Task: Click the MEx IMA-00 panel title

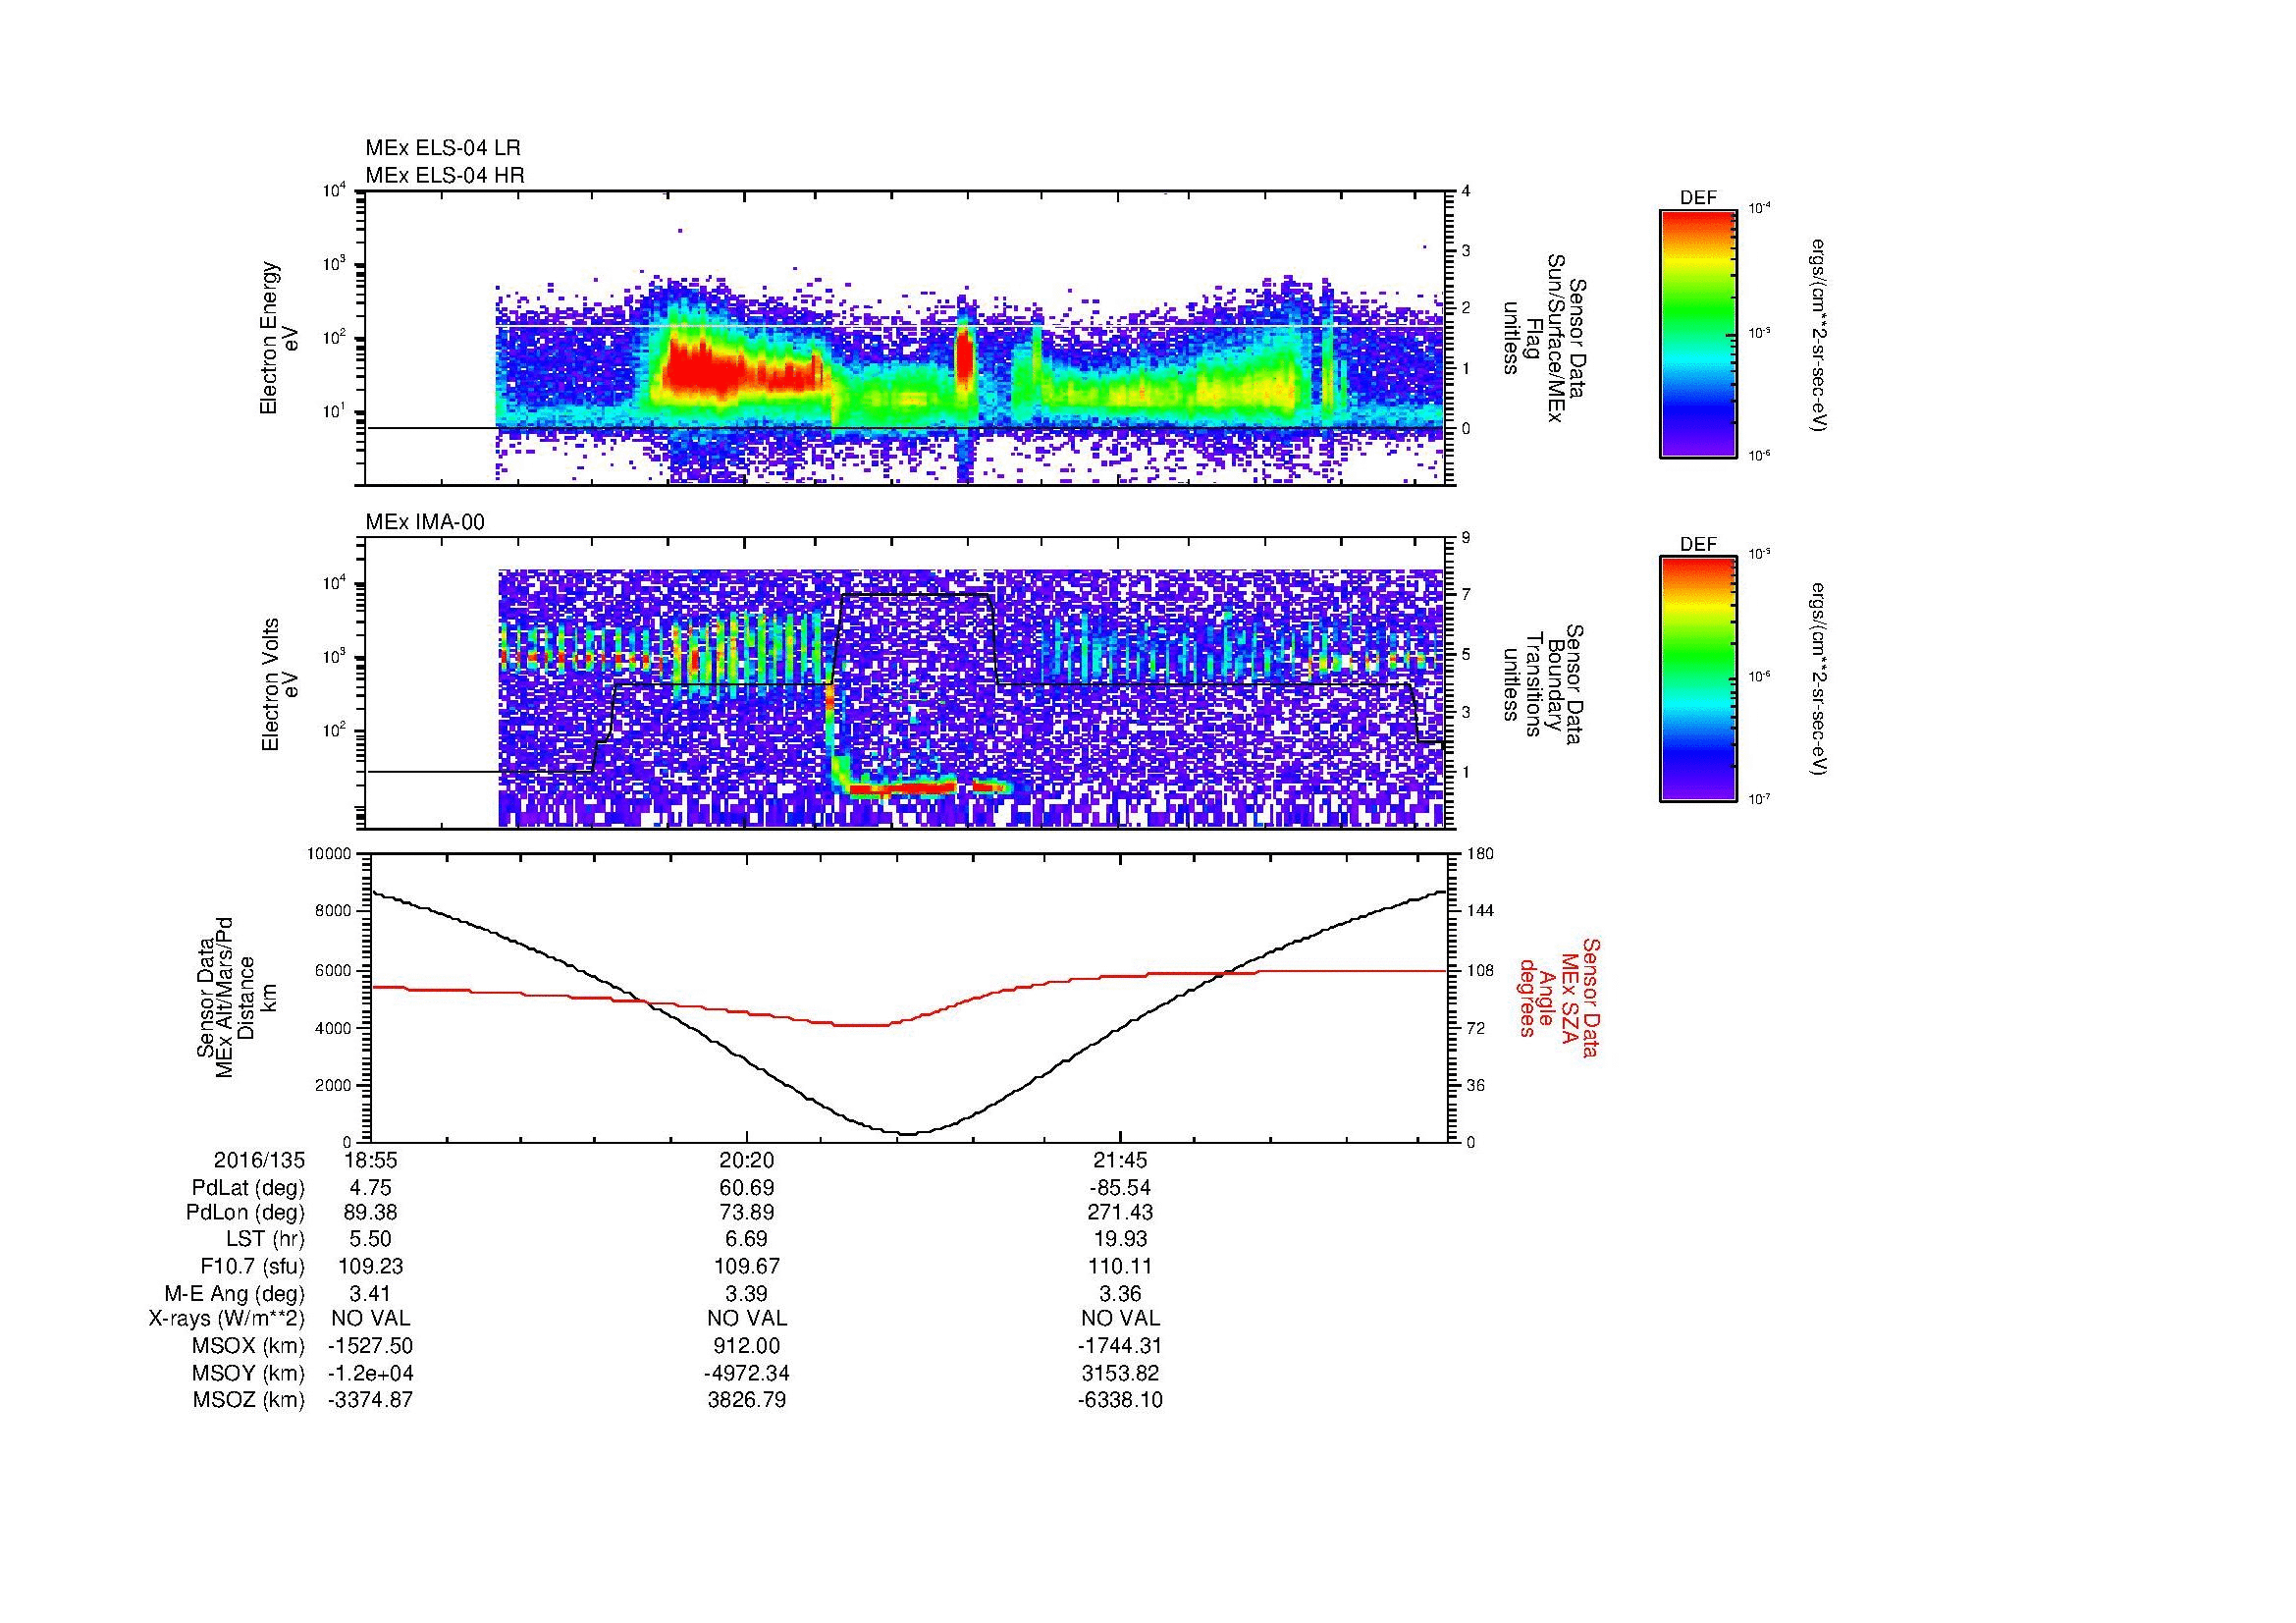Action: pos(425,522)
